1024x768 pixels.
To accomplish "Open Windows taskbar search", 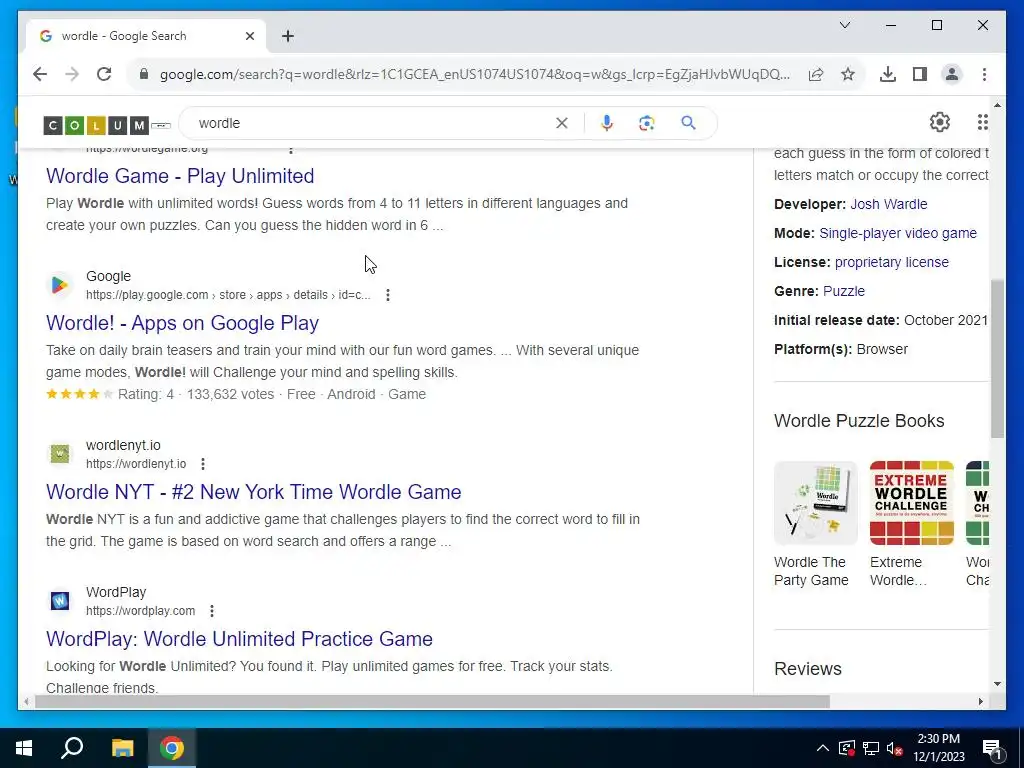I will [72, 748].
